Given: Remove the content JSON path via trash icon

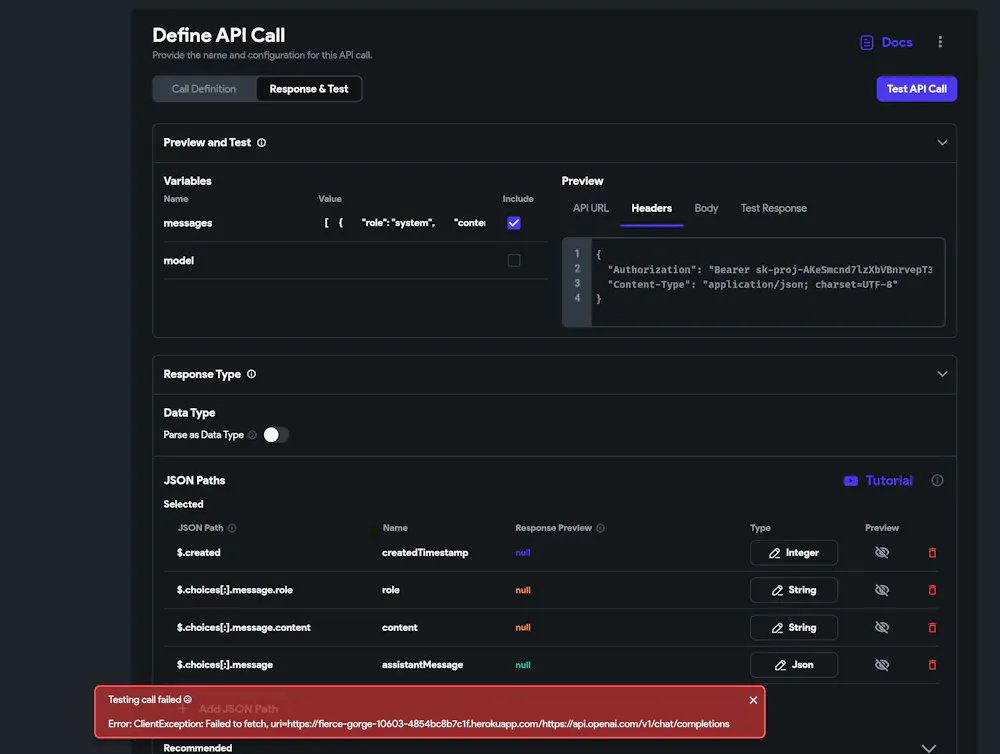Looking at the screenshot, I should click(932, 628).
